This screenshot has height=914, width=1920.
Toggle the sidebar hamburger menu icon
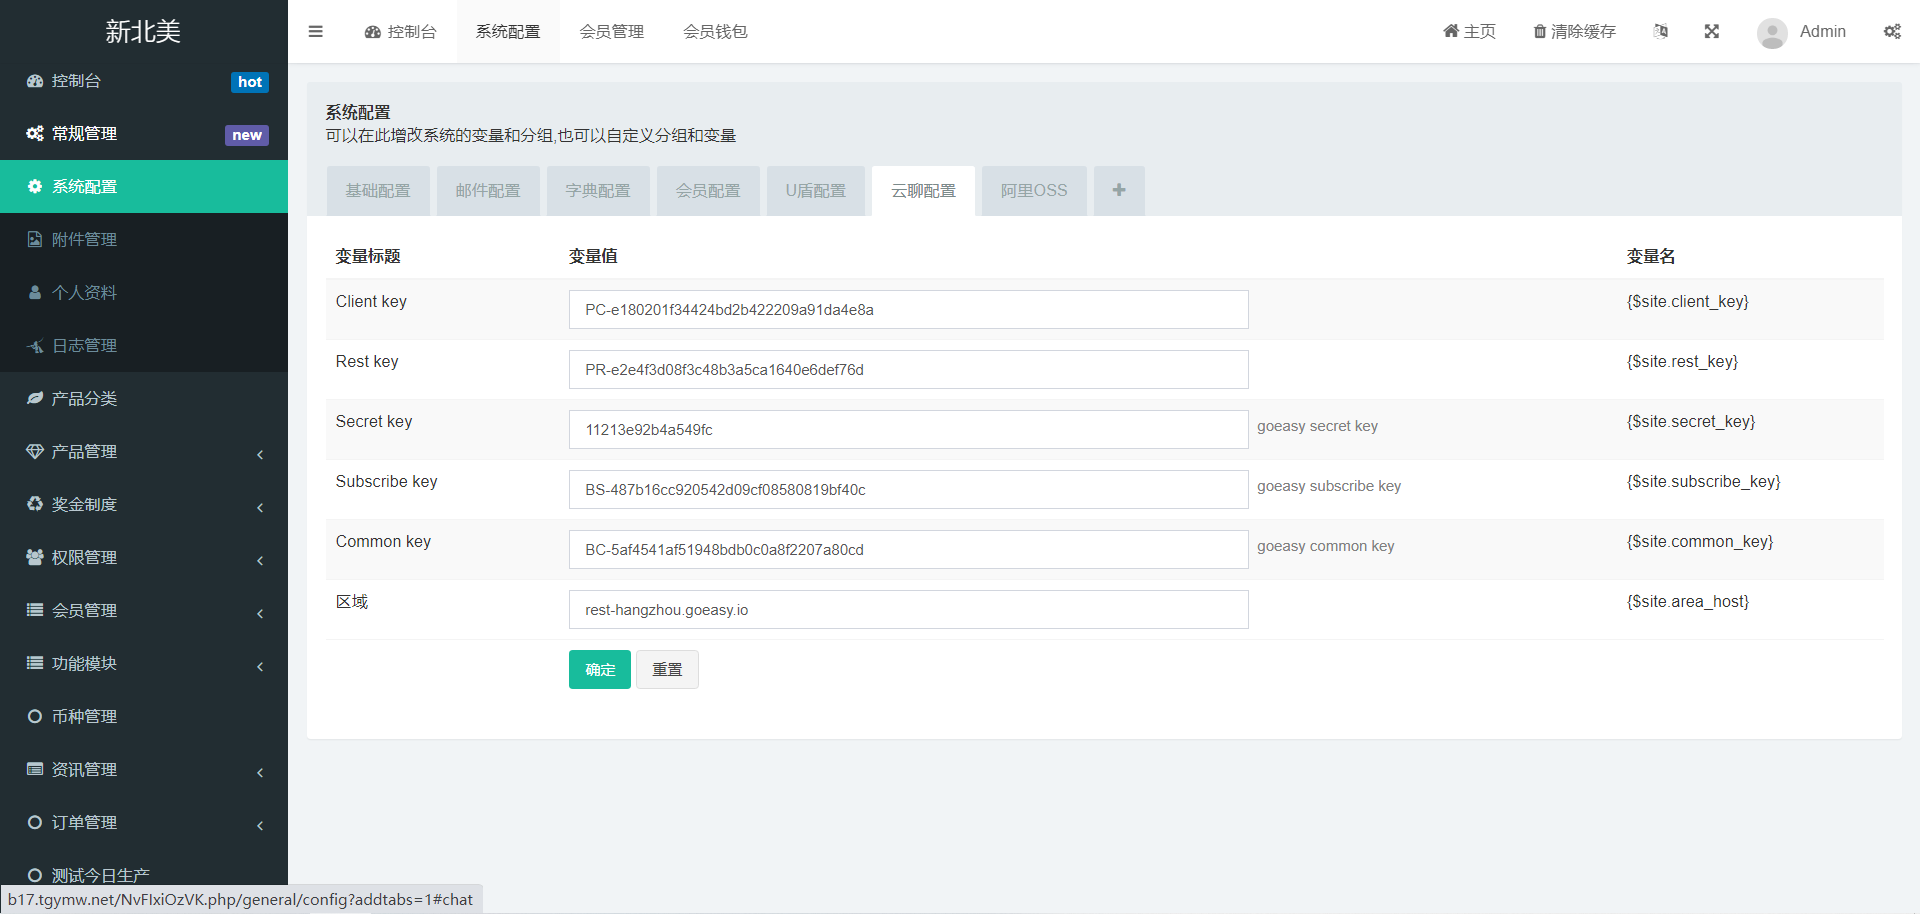pyautogui.click(x=315, y=32)
